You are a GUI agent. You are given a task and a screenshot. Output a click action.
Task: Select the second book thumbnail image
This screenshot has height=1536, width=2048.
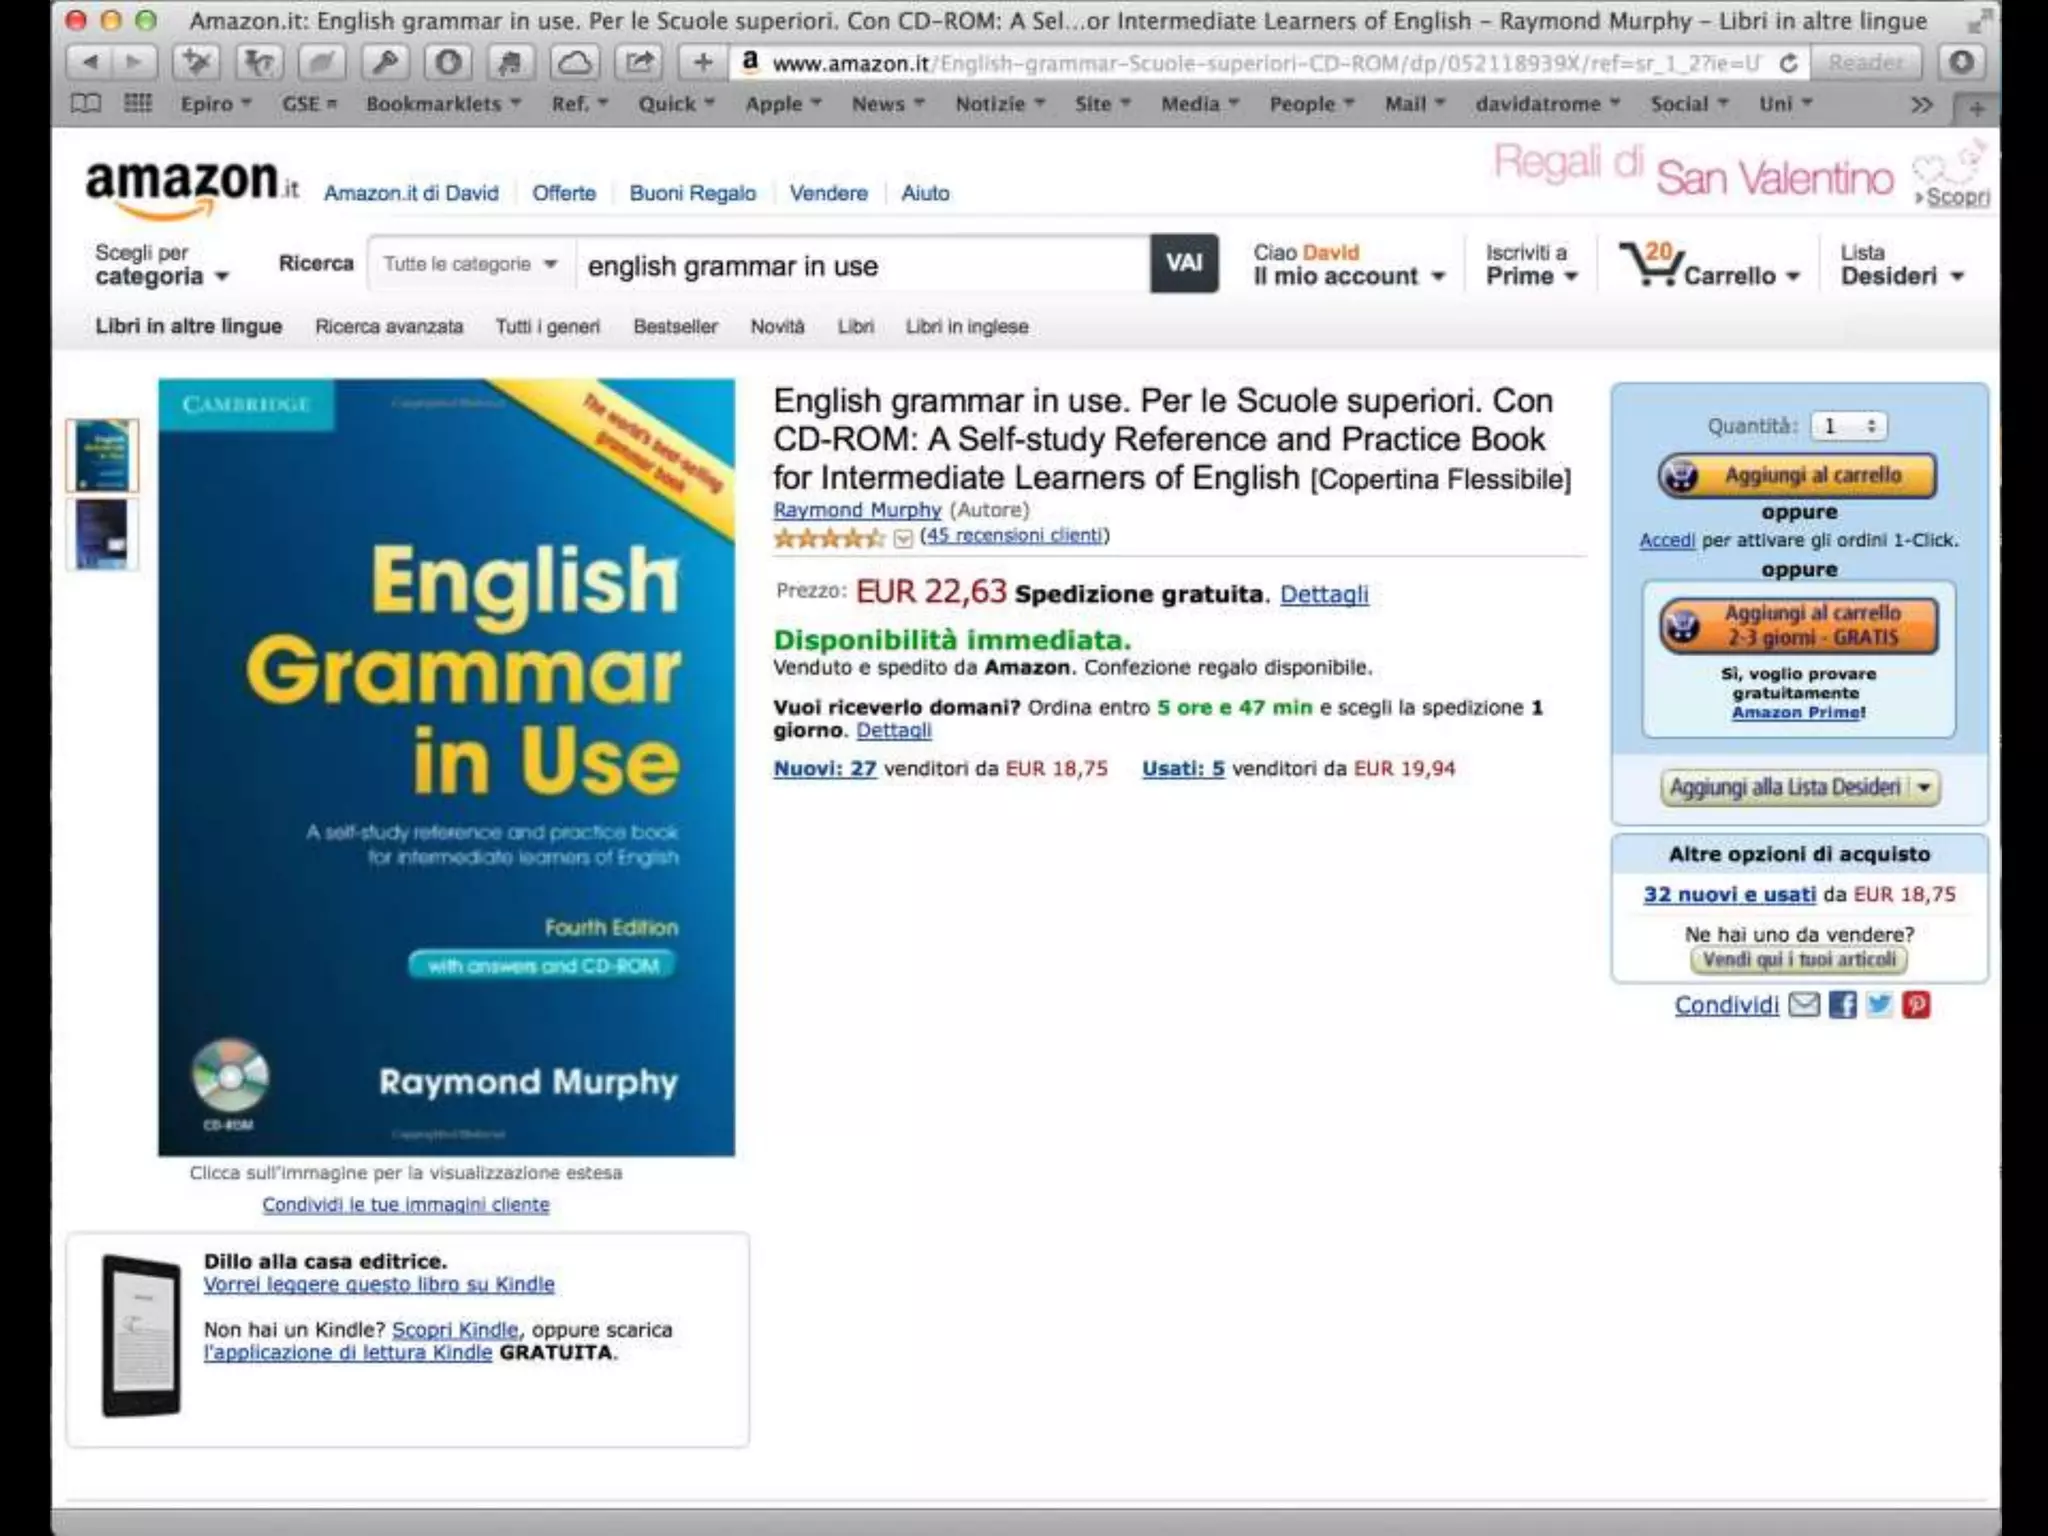click(x=102, y=535)
